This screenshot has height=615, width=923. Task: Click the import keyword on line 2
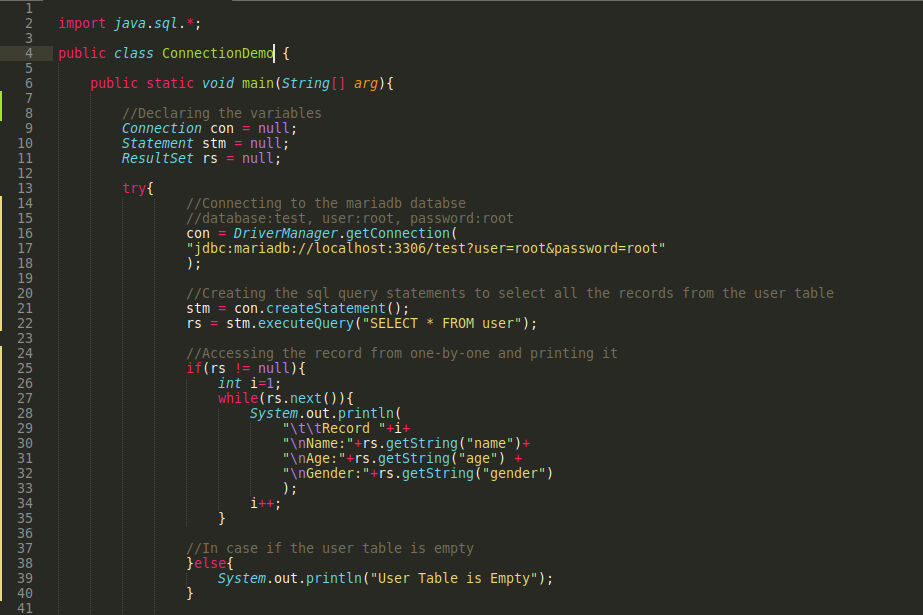(82, 24)
